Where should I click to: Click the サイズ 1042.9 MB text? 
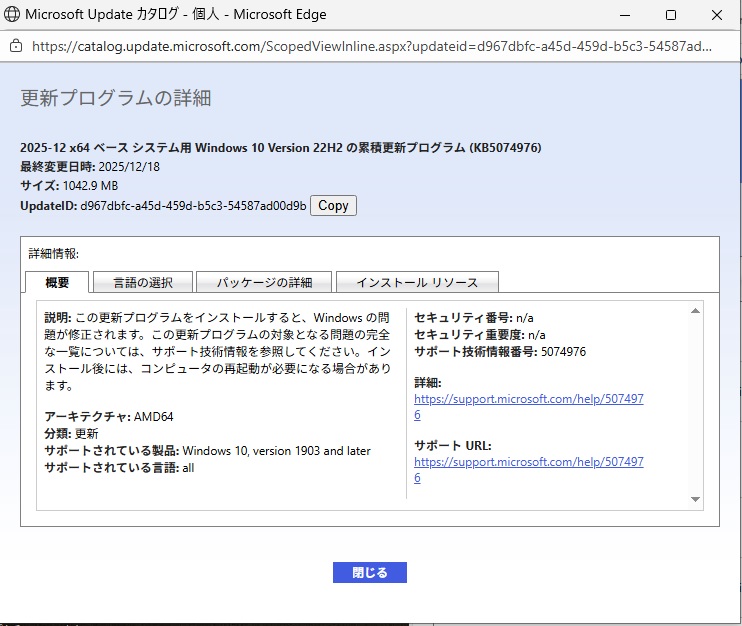(69, 185)
